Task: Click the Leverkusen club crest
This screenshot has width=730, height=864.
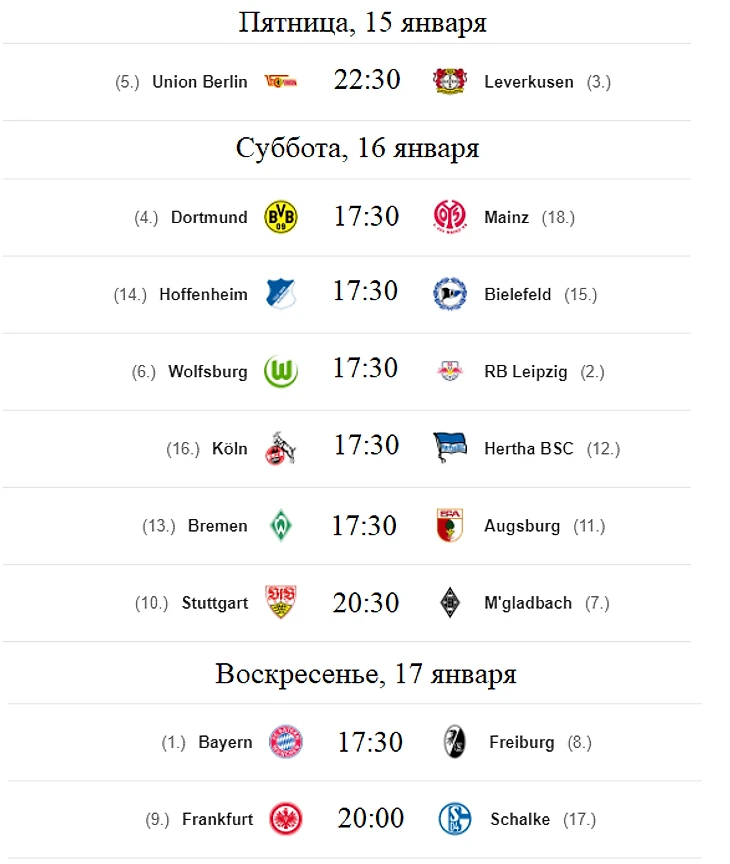Action: coord(449,82)
